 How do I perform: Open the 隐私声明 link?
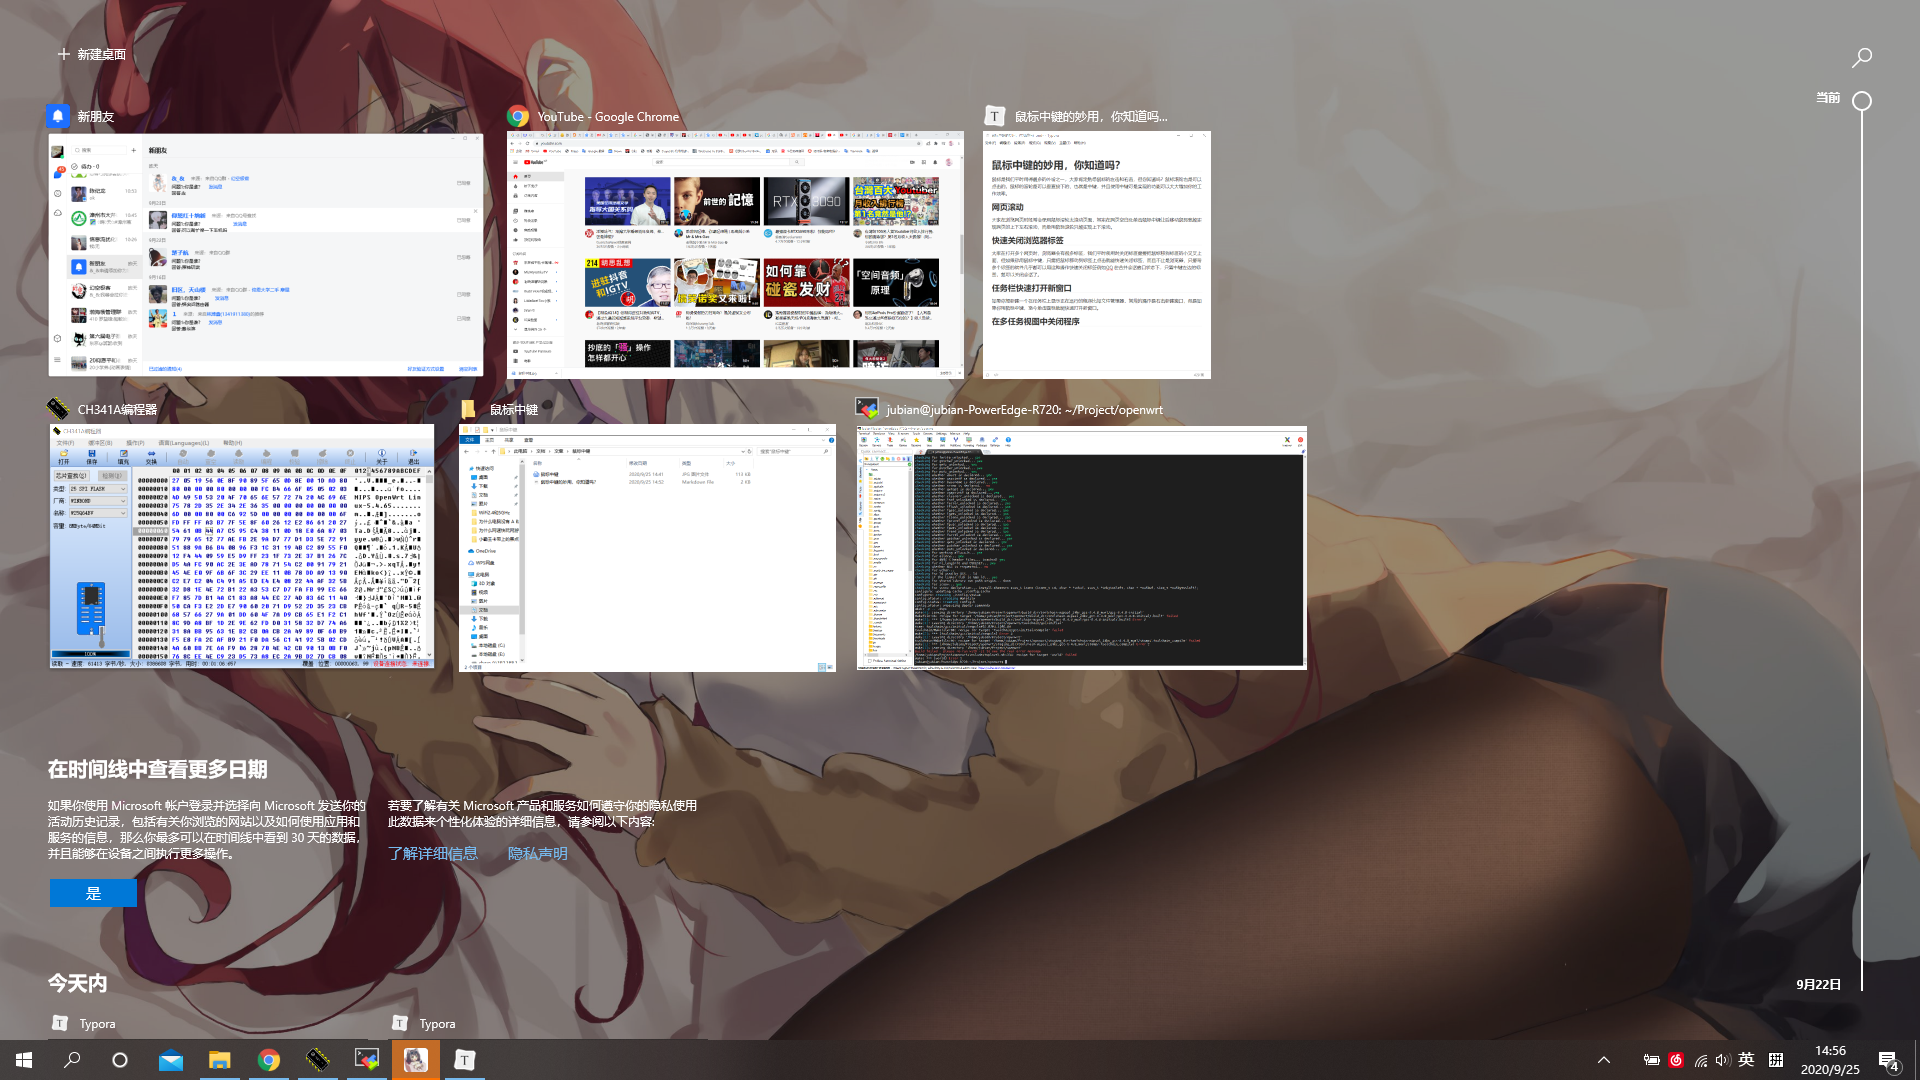tap(538, 853)
